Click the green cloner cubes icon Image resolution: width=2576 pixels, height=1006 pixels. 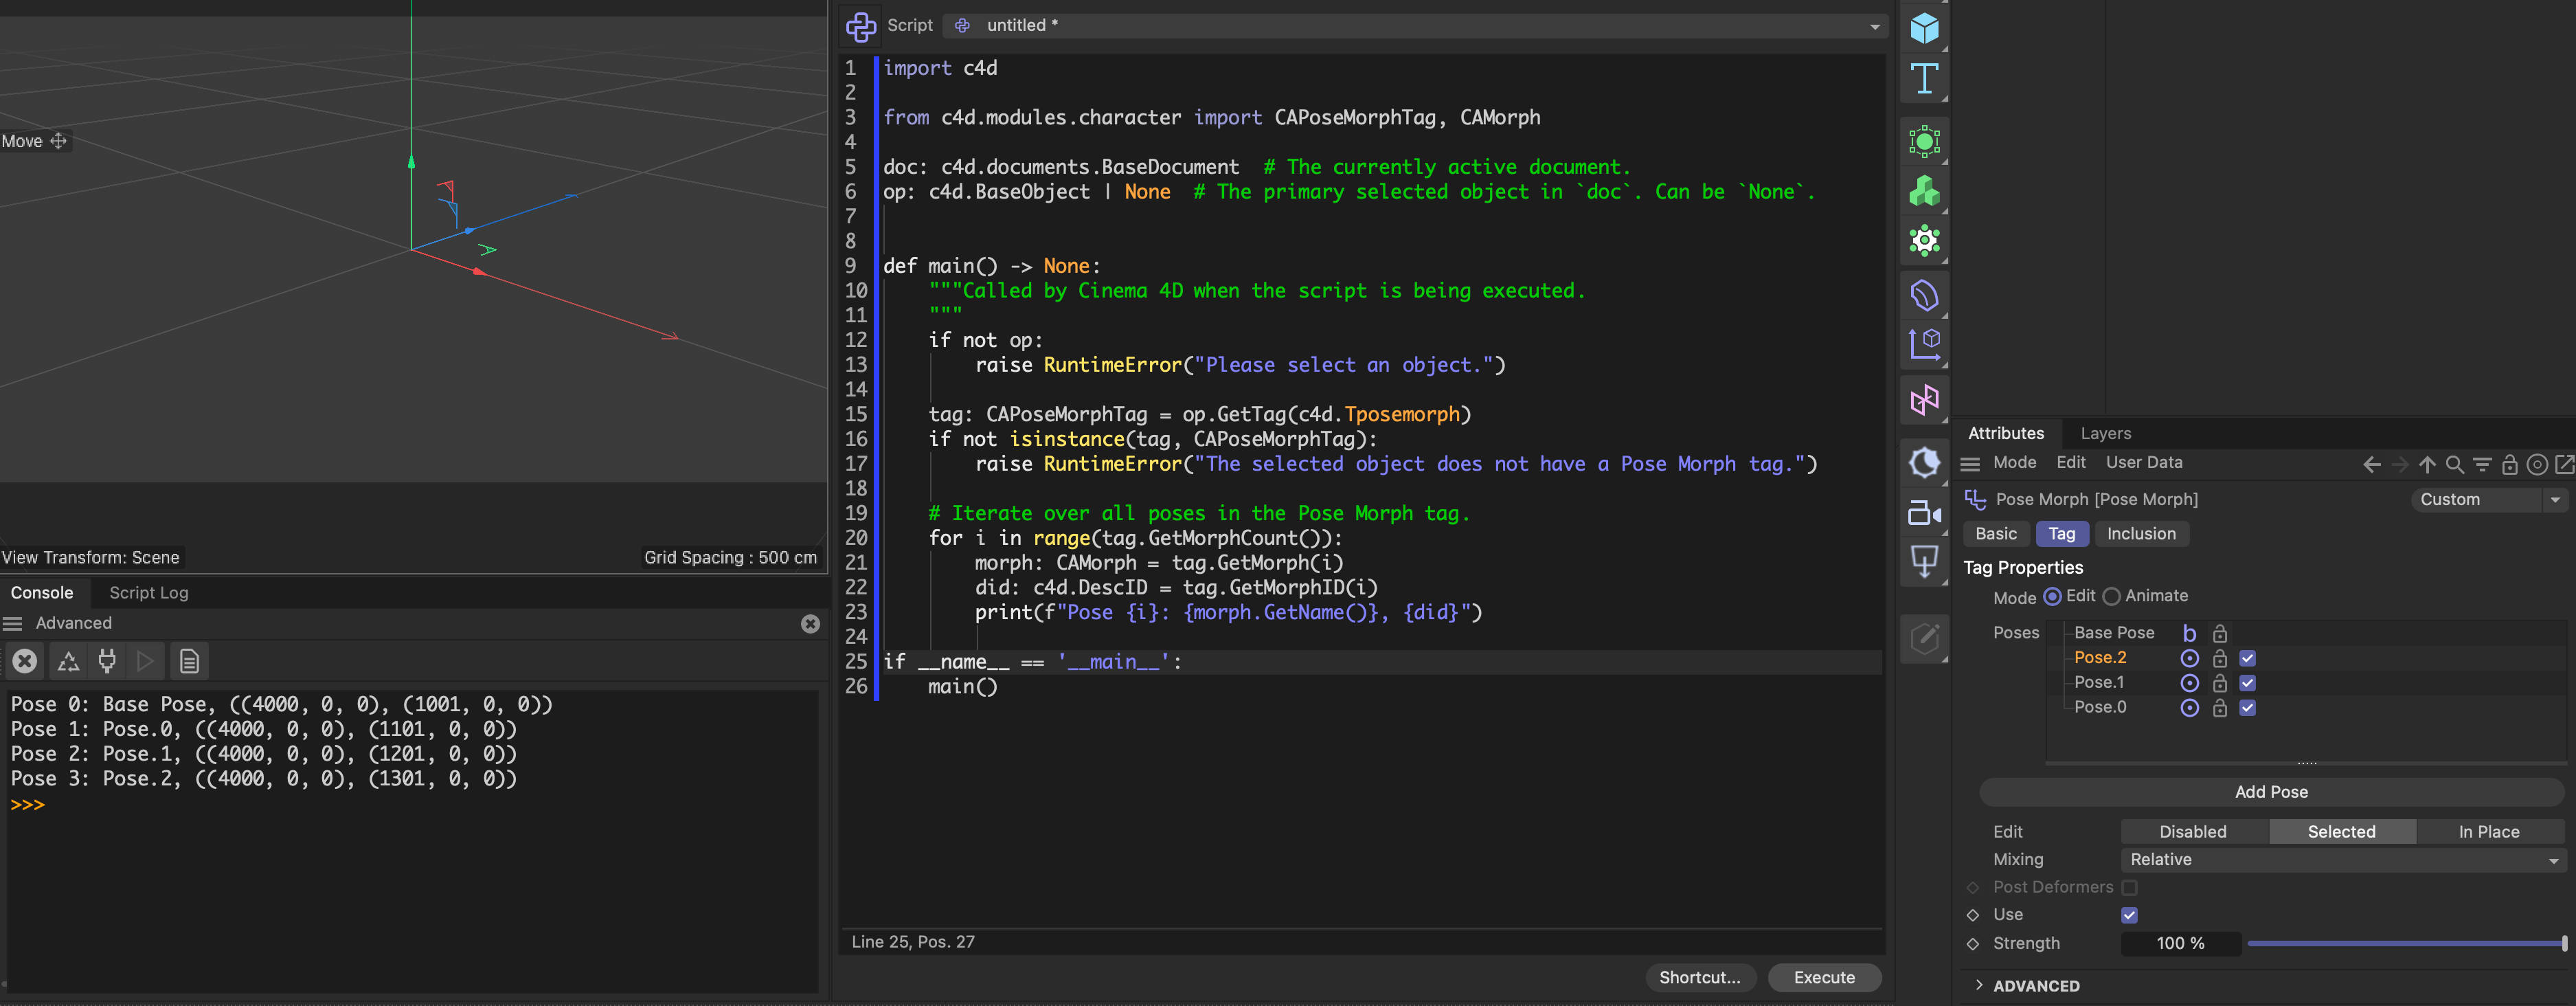point(1924,190)
